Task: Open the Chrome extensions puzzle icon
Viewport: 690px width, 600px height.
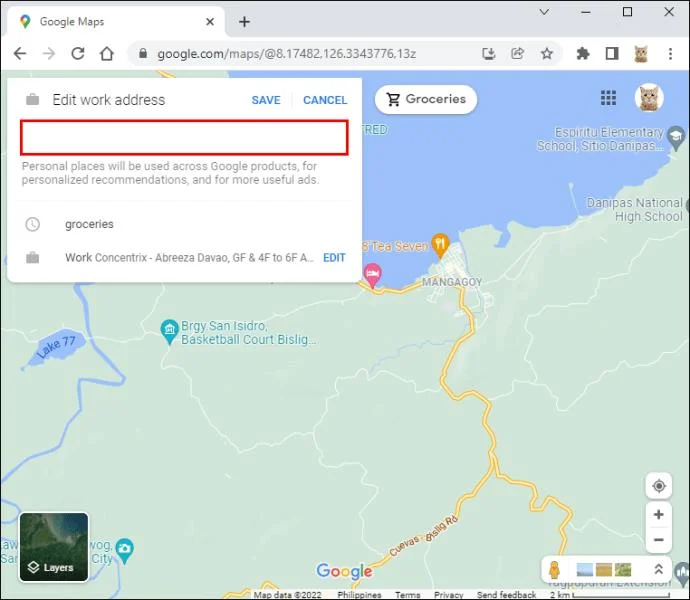Action: pos(583,54)
